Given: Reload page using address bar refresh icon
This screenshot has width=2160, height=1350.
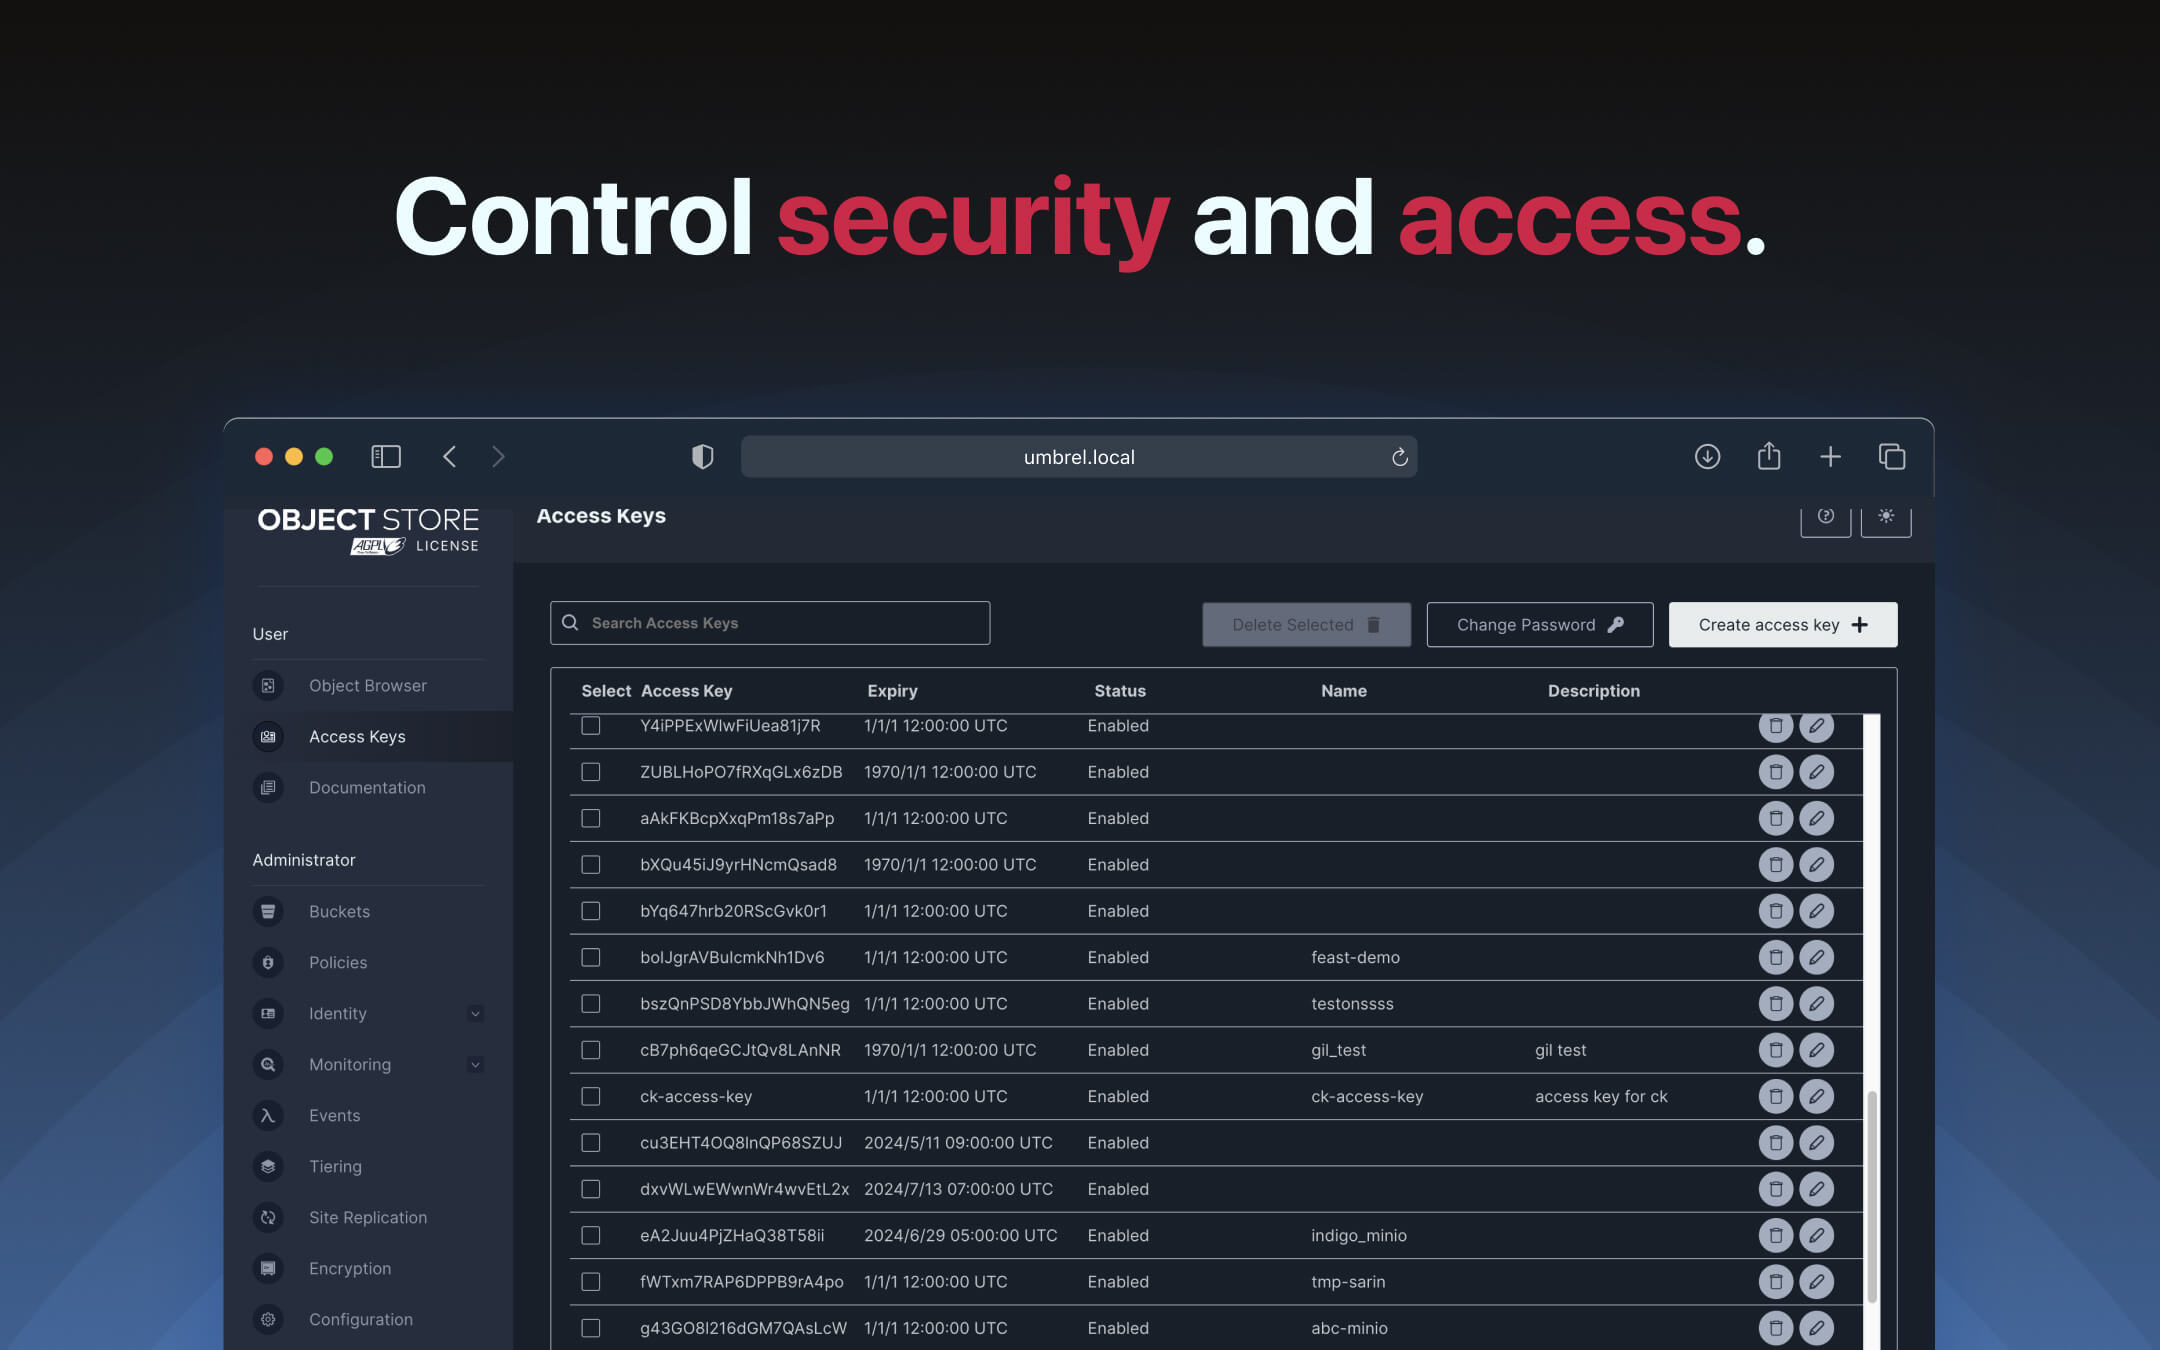Looking at the screenshot, I should point(1399,457).
